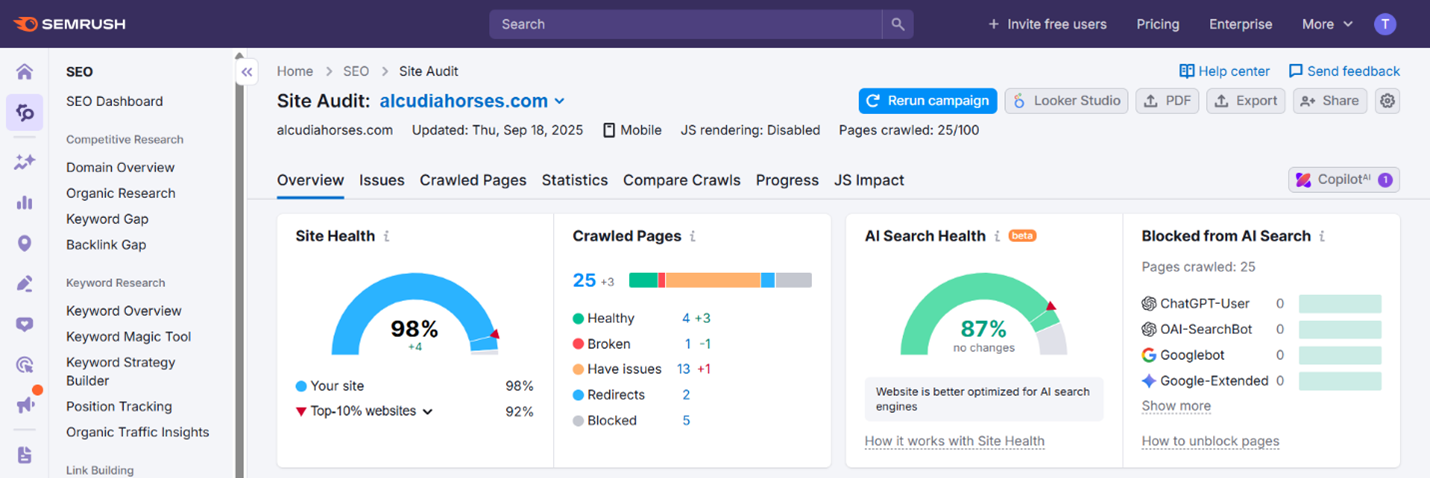
Task: Export the audit using the PDF button
Action: click(x=1167, y=101)
